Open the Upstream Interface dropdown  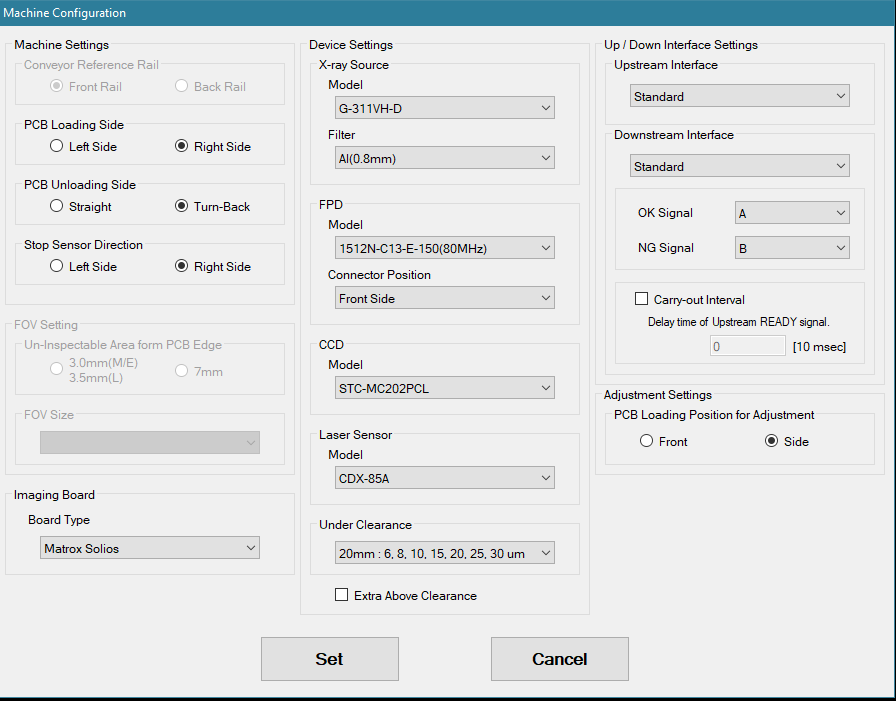[x=739, y=95]
